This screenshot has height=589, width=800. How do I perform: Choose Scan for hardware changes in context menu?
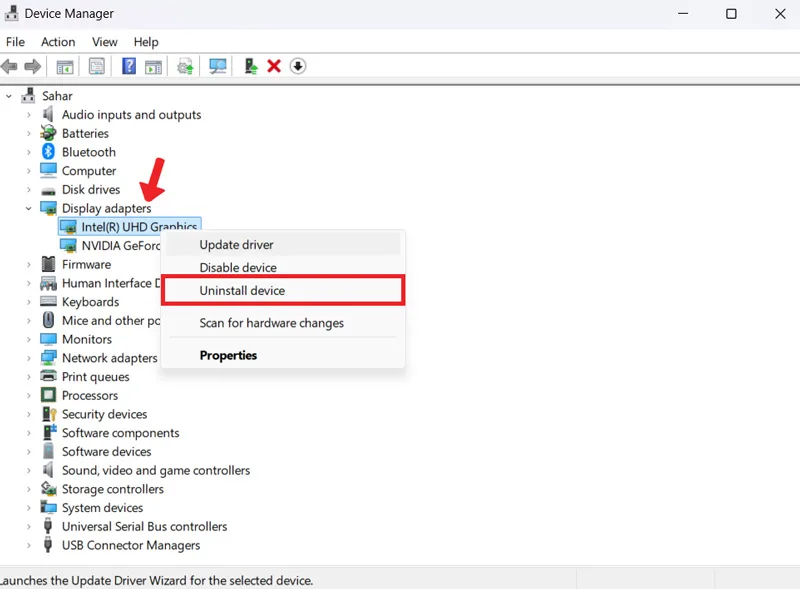tap(283, 323)
